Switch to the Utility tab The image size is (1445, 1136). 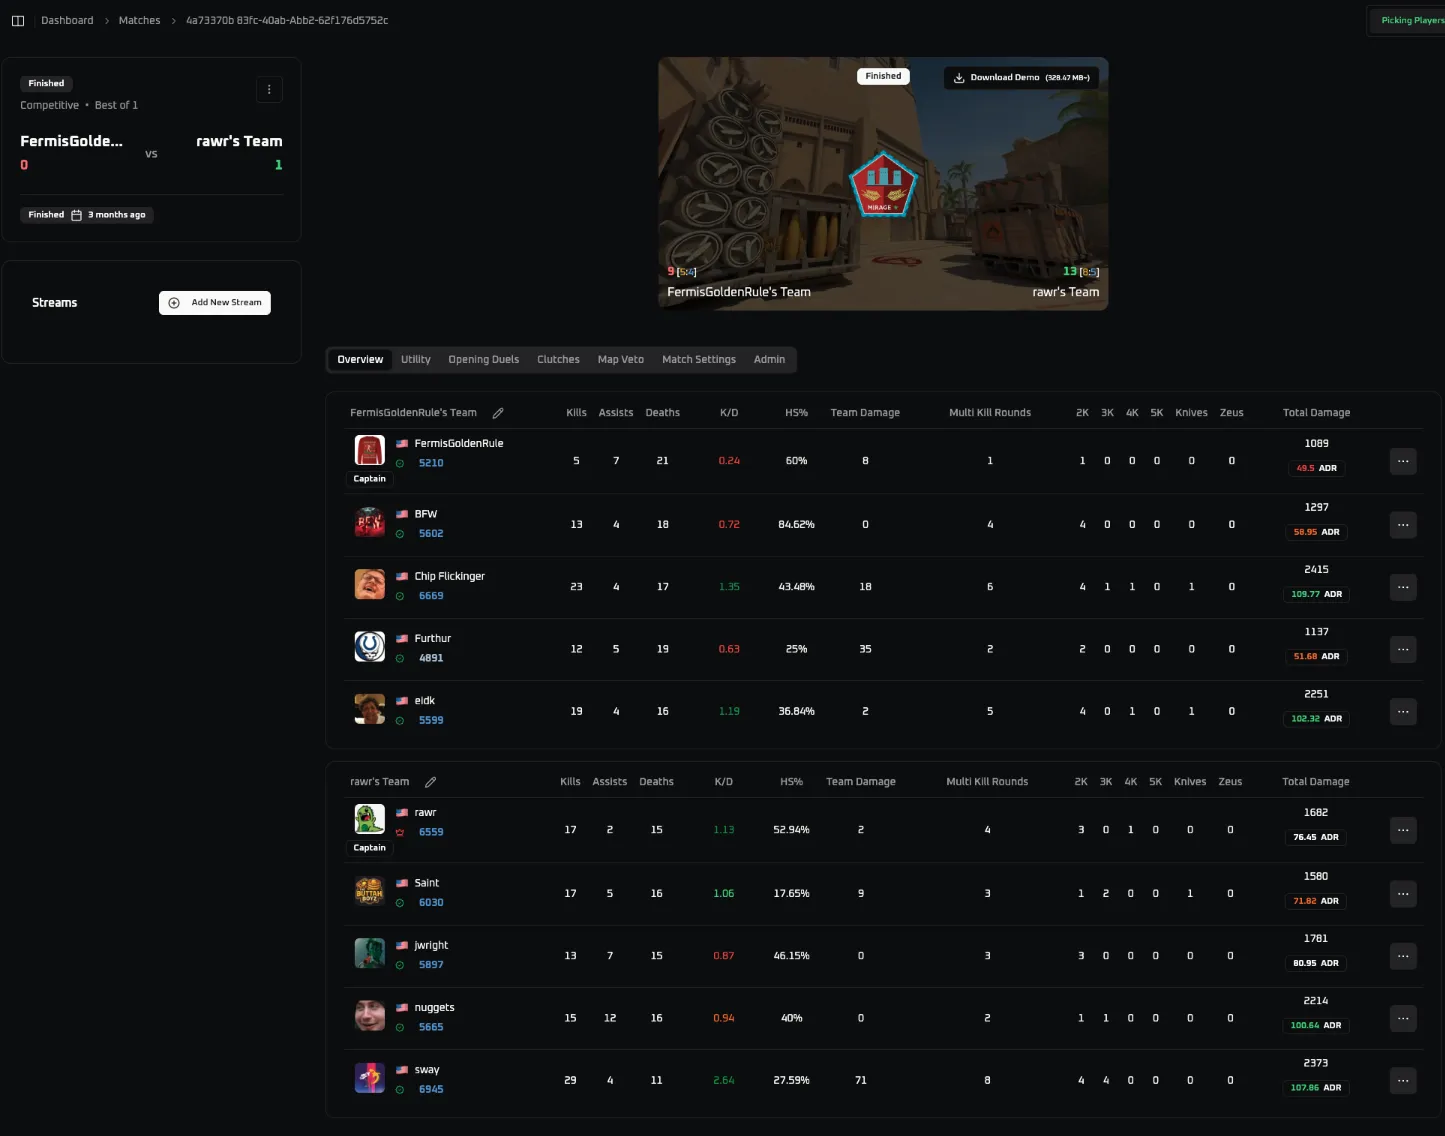415,359
